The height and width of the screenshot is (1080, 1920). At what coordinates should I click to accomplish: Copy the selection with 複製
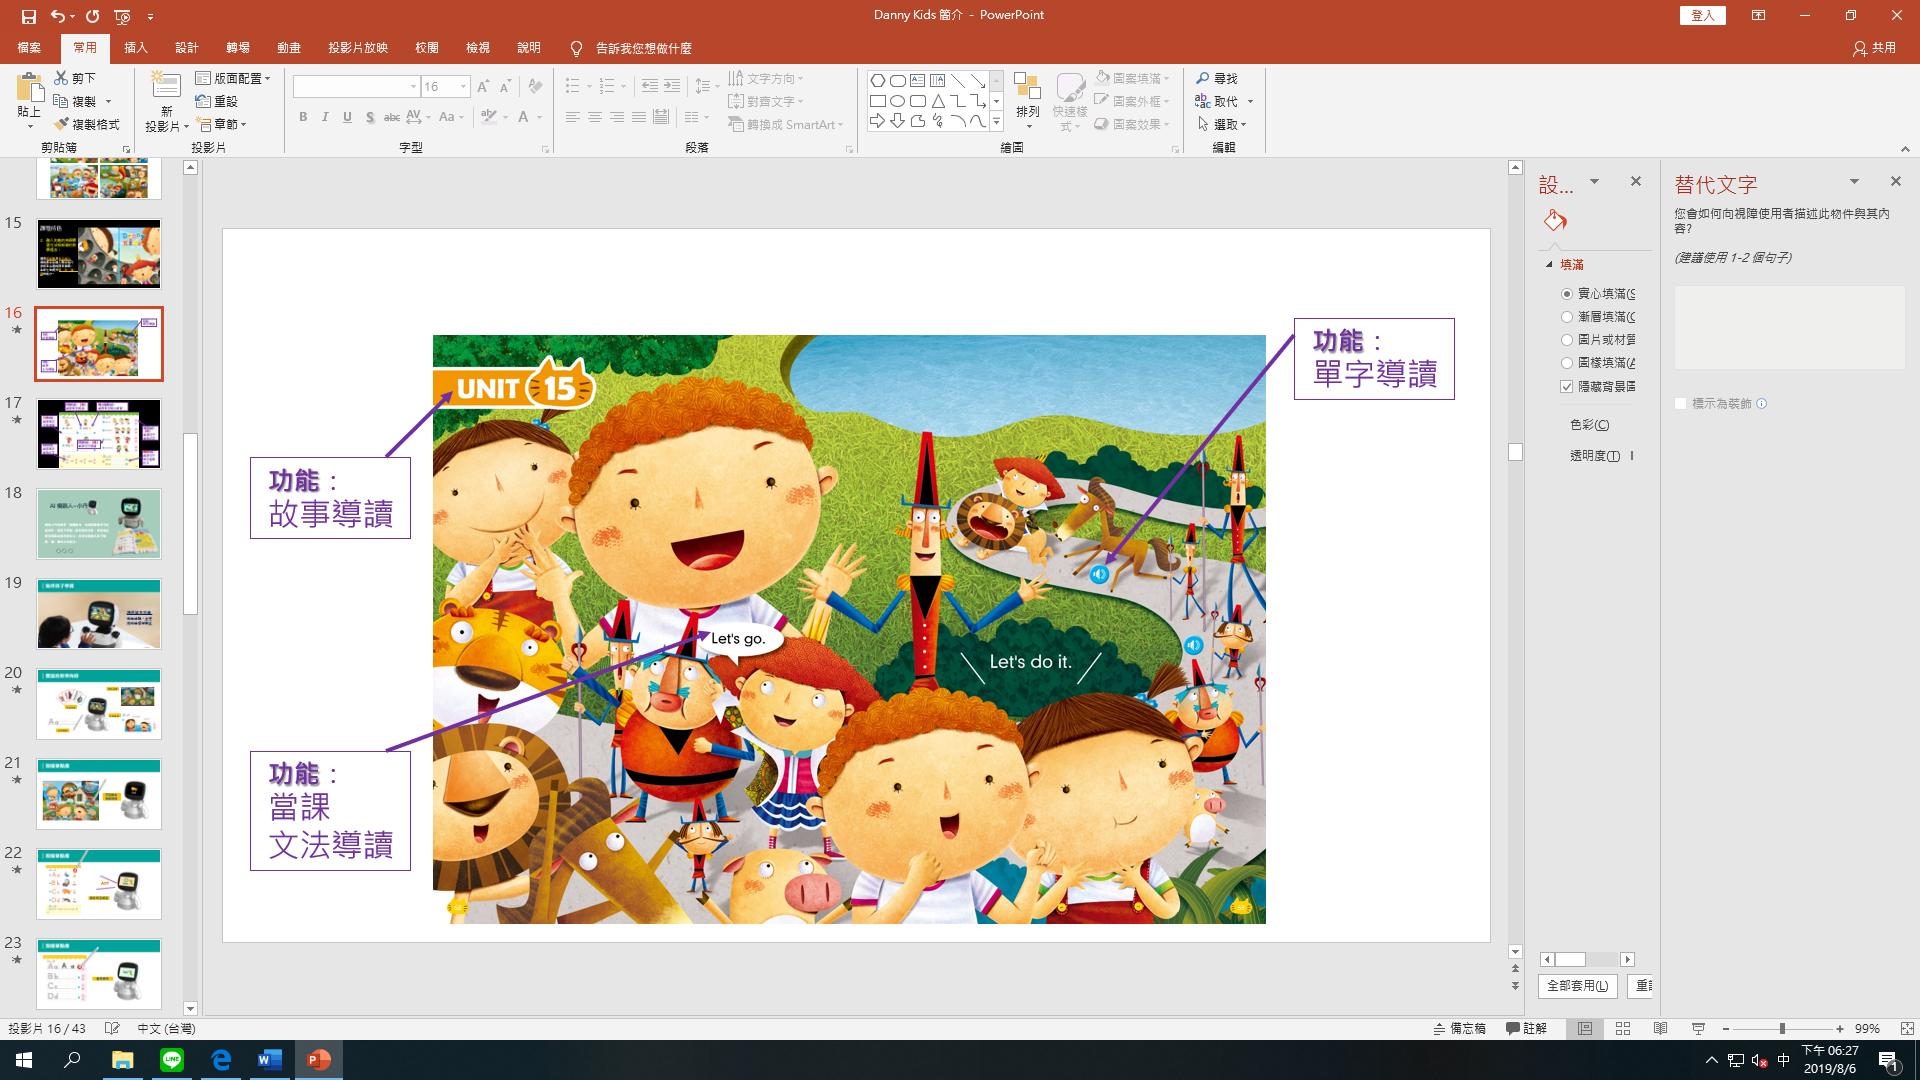tap(76, 101)
